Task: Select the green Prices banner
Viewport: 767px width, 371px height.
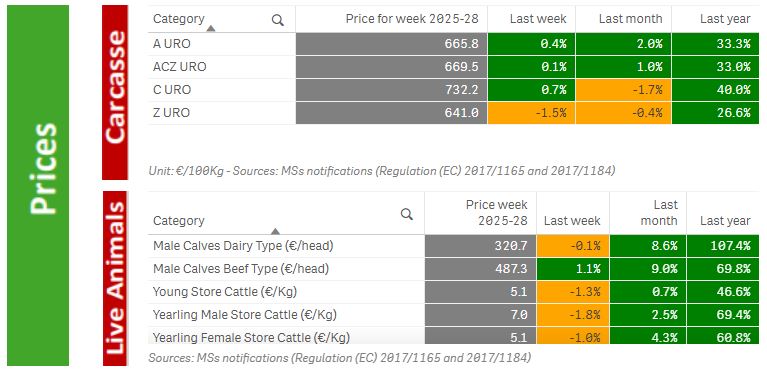Action: click(x=38, y=185)
